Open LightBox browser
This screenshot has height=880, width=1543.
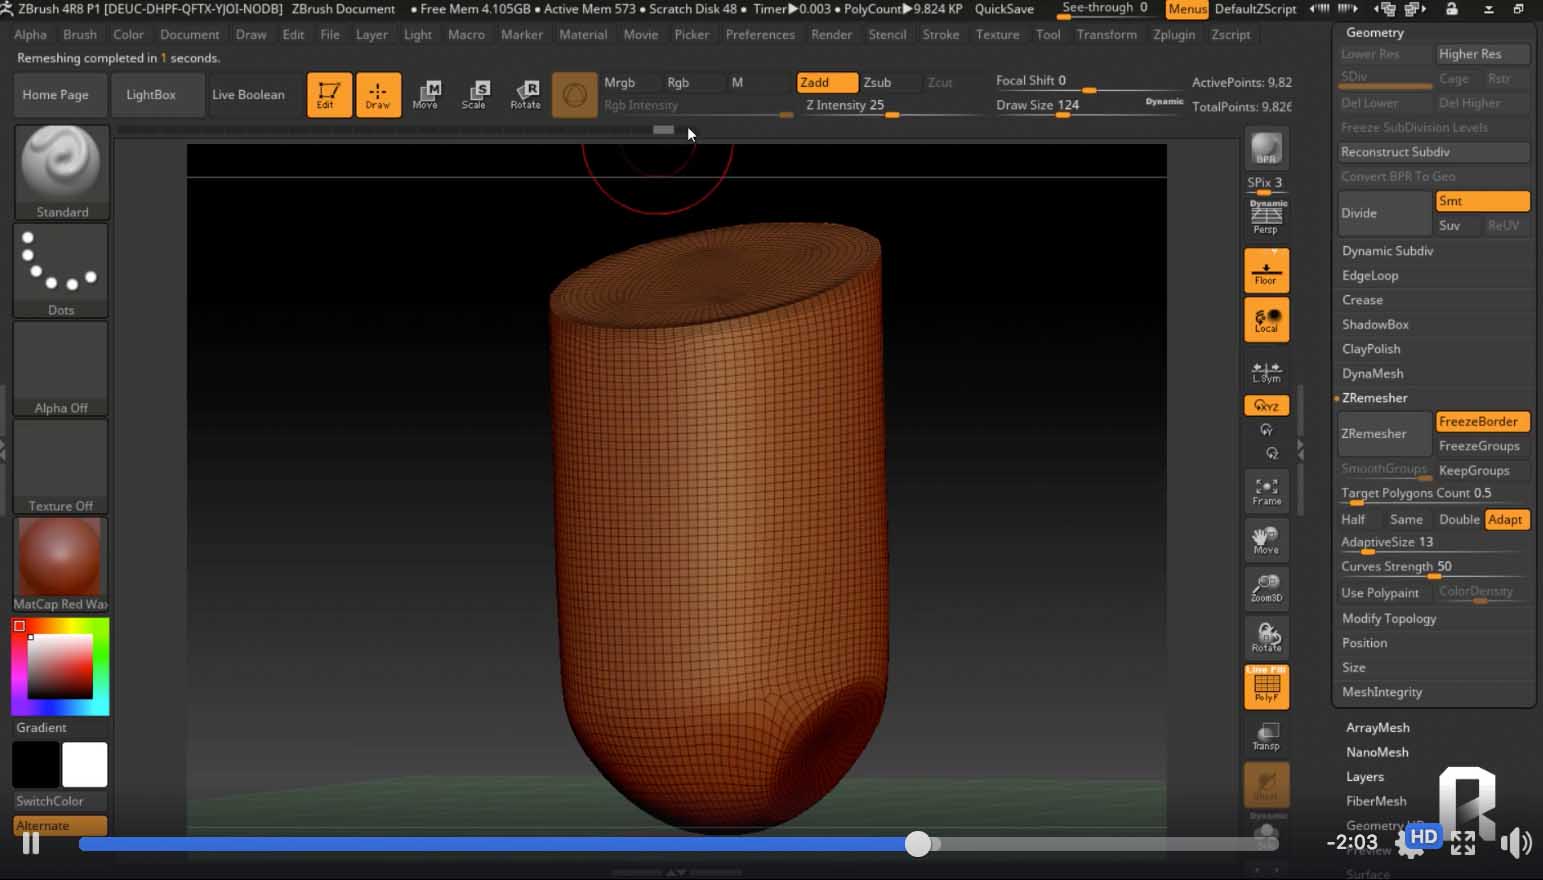tap(151, 95)
